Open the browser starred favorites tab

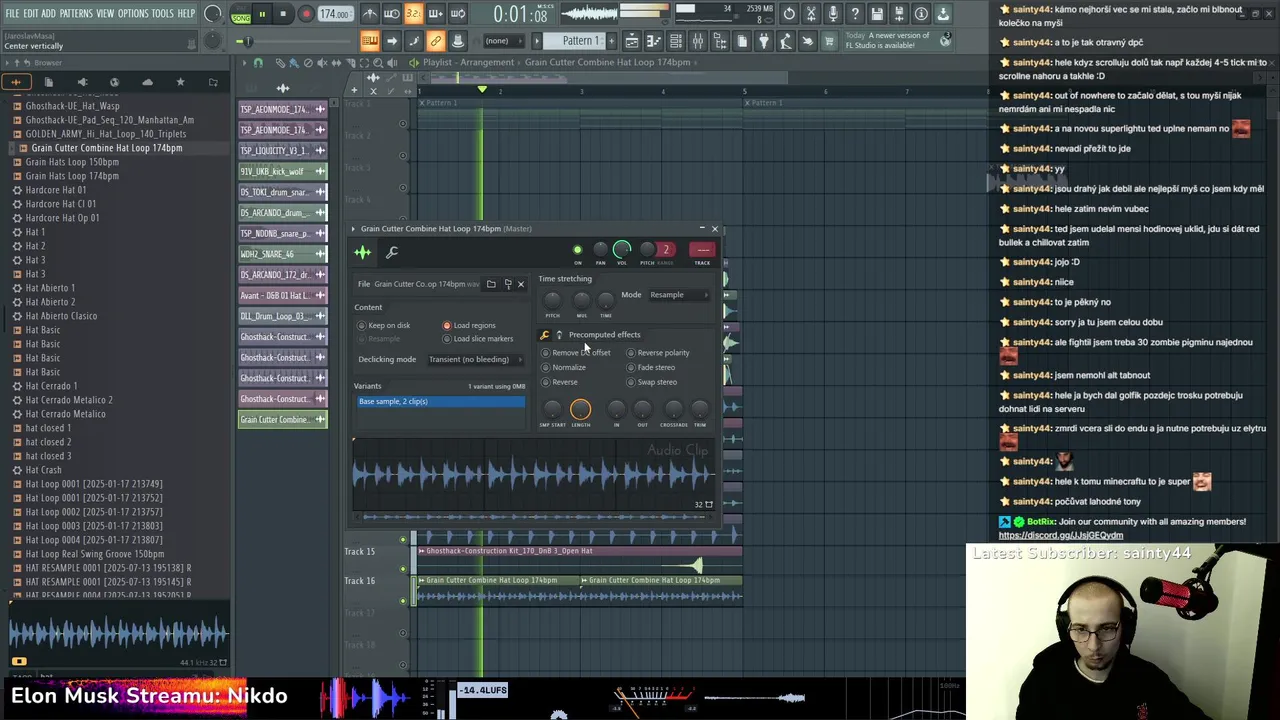tap(180, 82)
